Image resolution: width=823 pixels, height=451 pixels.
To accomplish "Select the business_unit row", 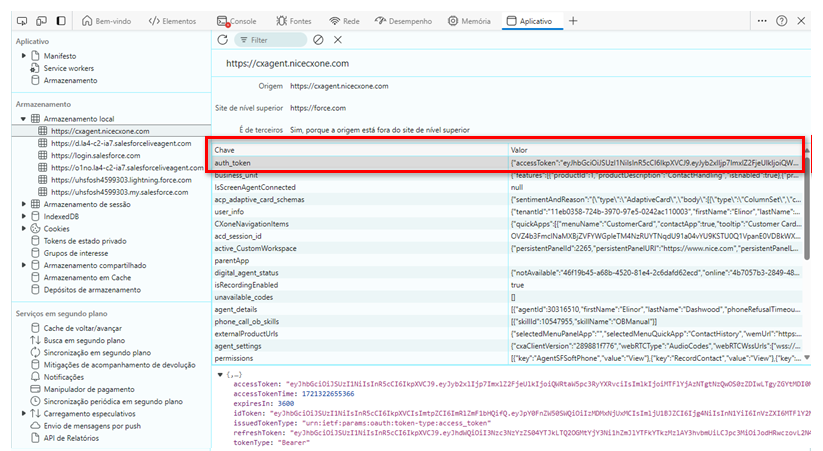I will (x=507, y=175).
